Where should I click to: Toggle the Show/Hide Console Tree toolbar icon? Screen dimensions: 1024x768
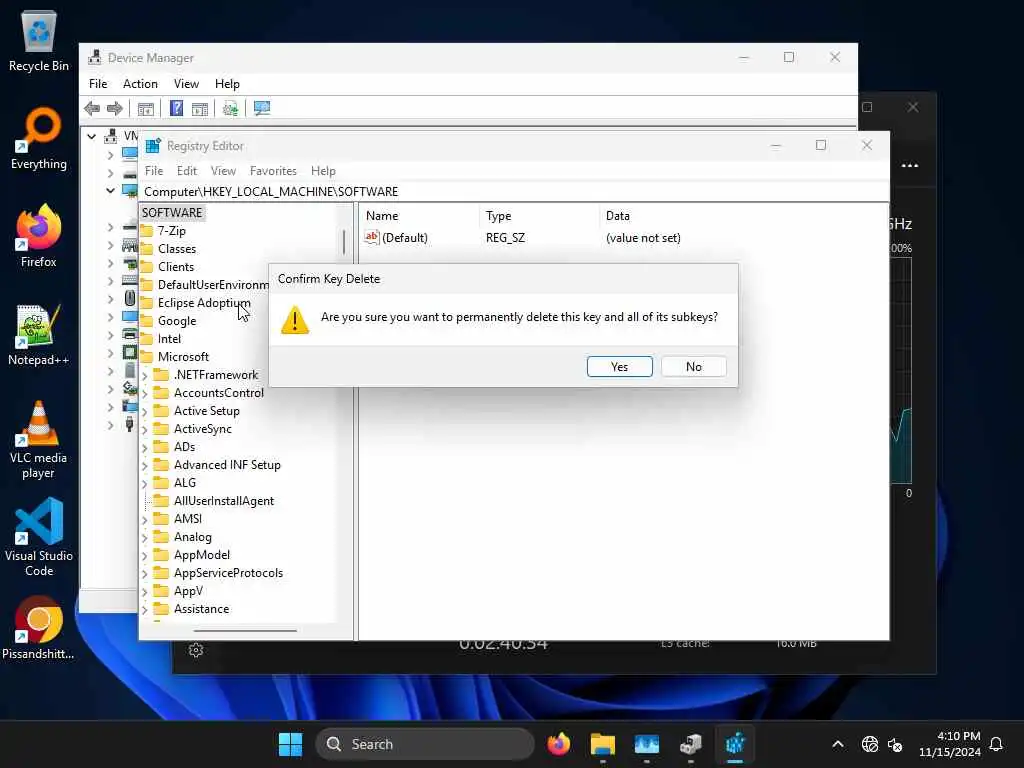coord(146,108)
